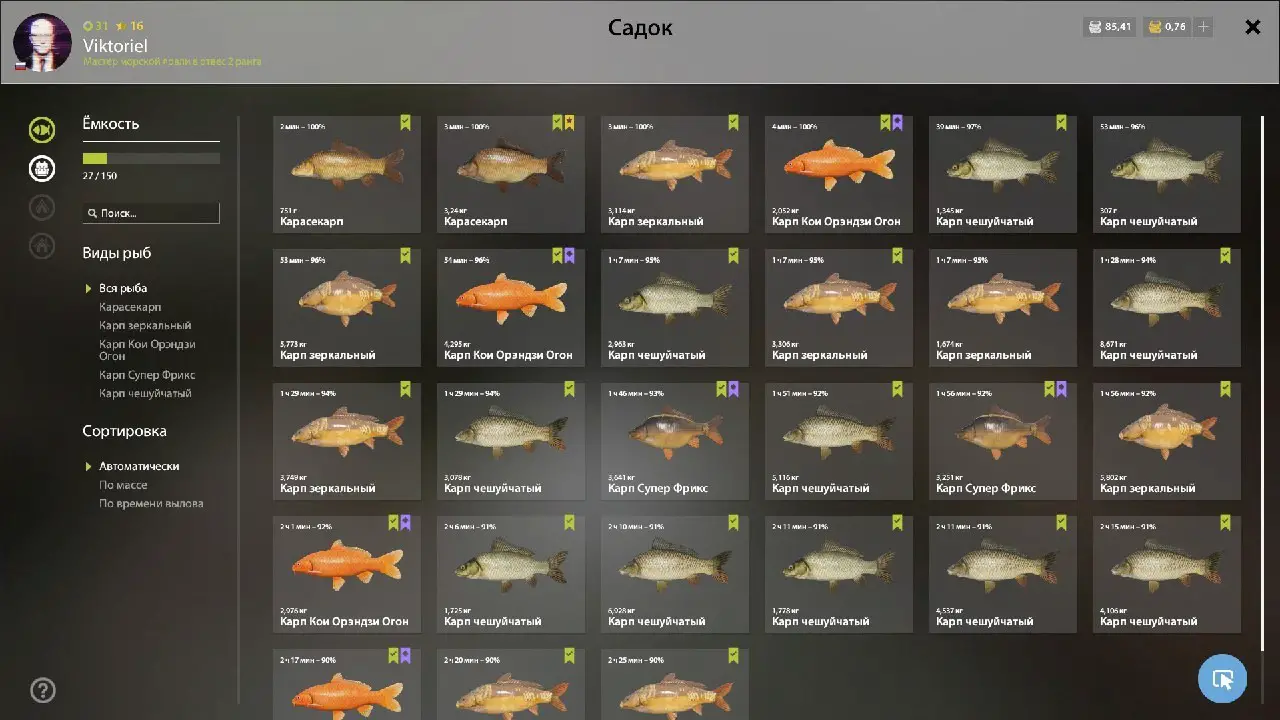
Task: Open the fish keepnet icon in sidebar
Action: 42,129
